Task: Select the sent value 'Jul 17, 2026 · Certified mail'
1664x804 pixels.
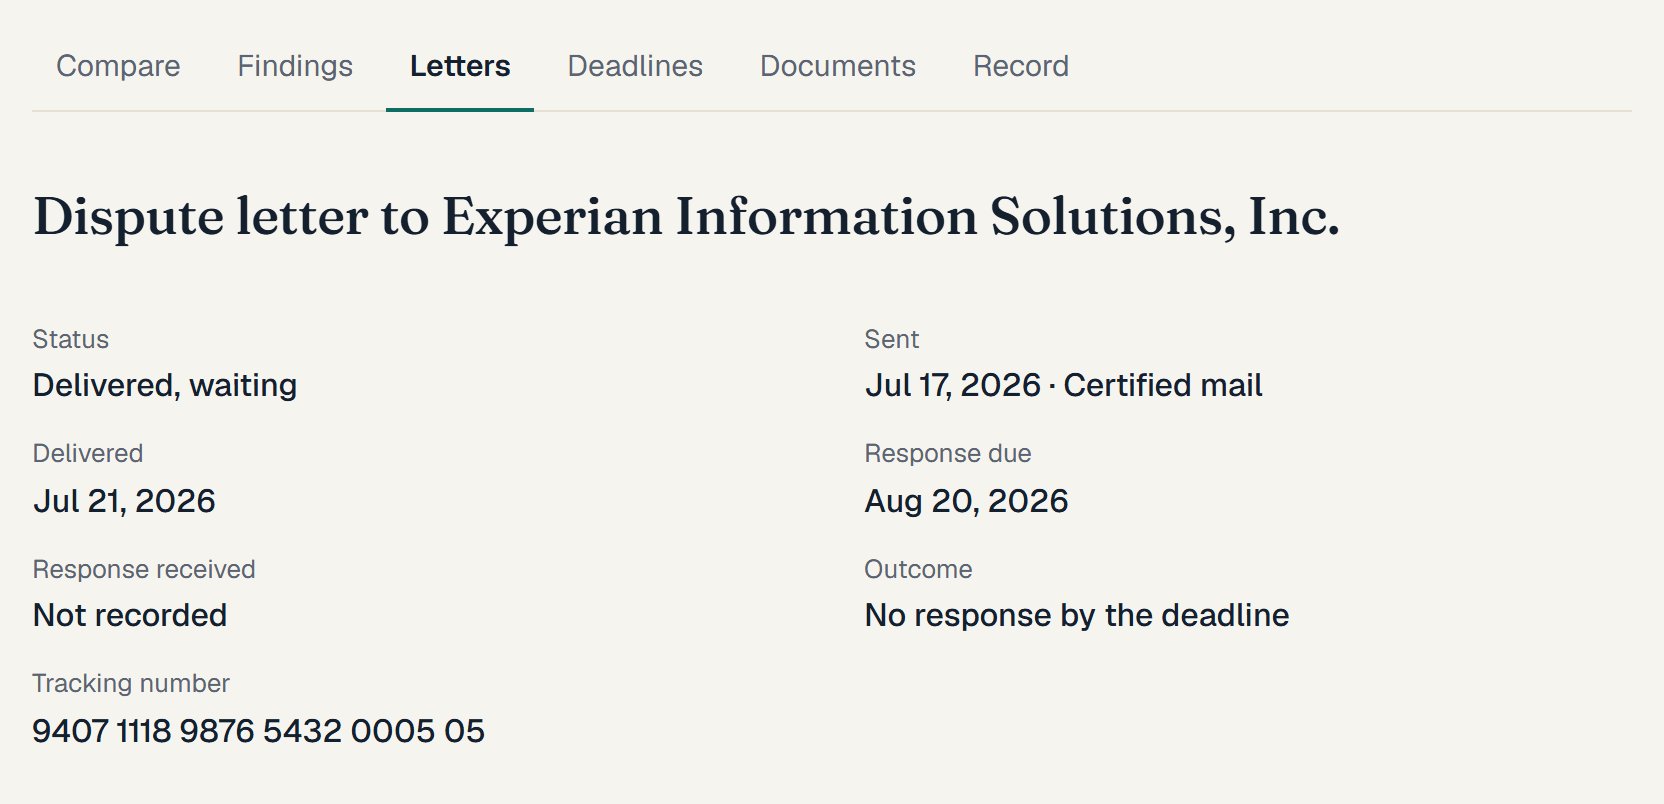Action: click(x=1063, y=385)
